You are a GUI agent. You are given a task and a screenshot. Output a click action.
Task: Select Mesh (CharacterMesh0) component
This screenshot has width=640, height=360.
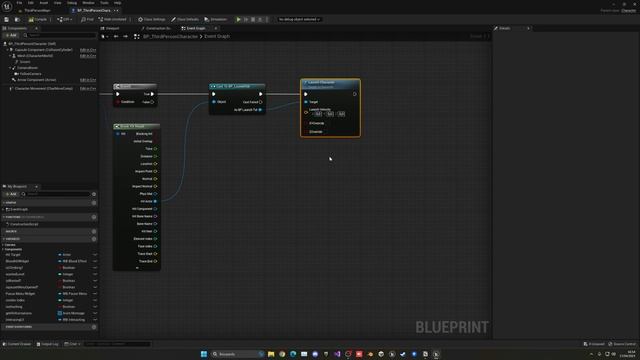[35, 56]
